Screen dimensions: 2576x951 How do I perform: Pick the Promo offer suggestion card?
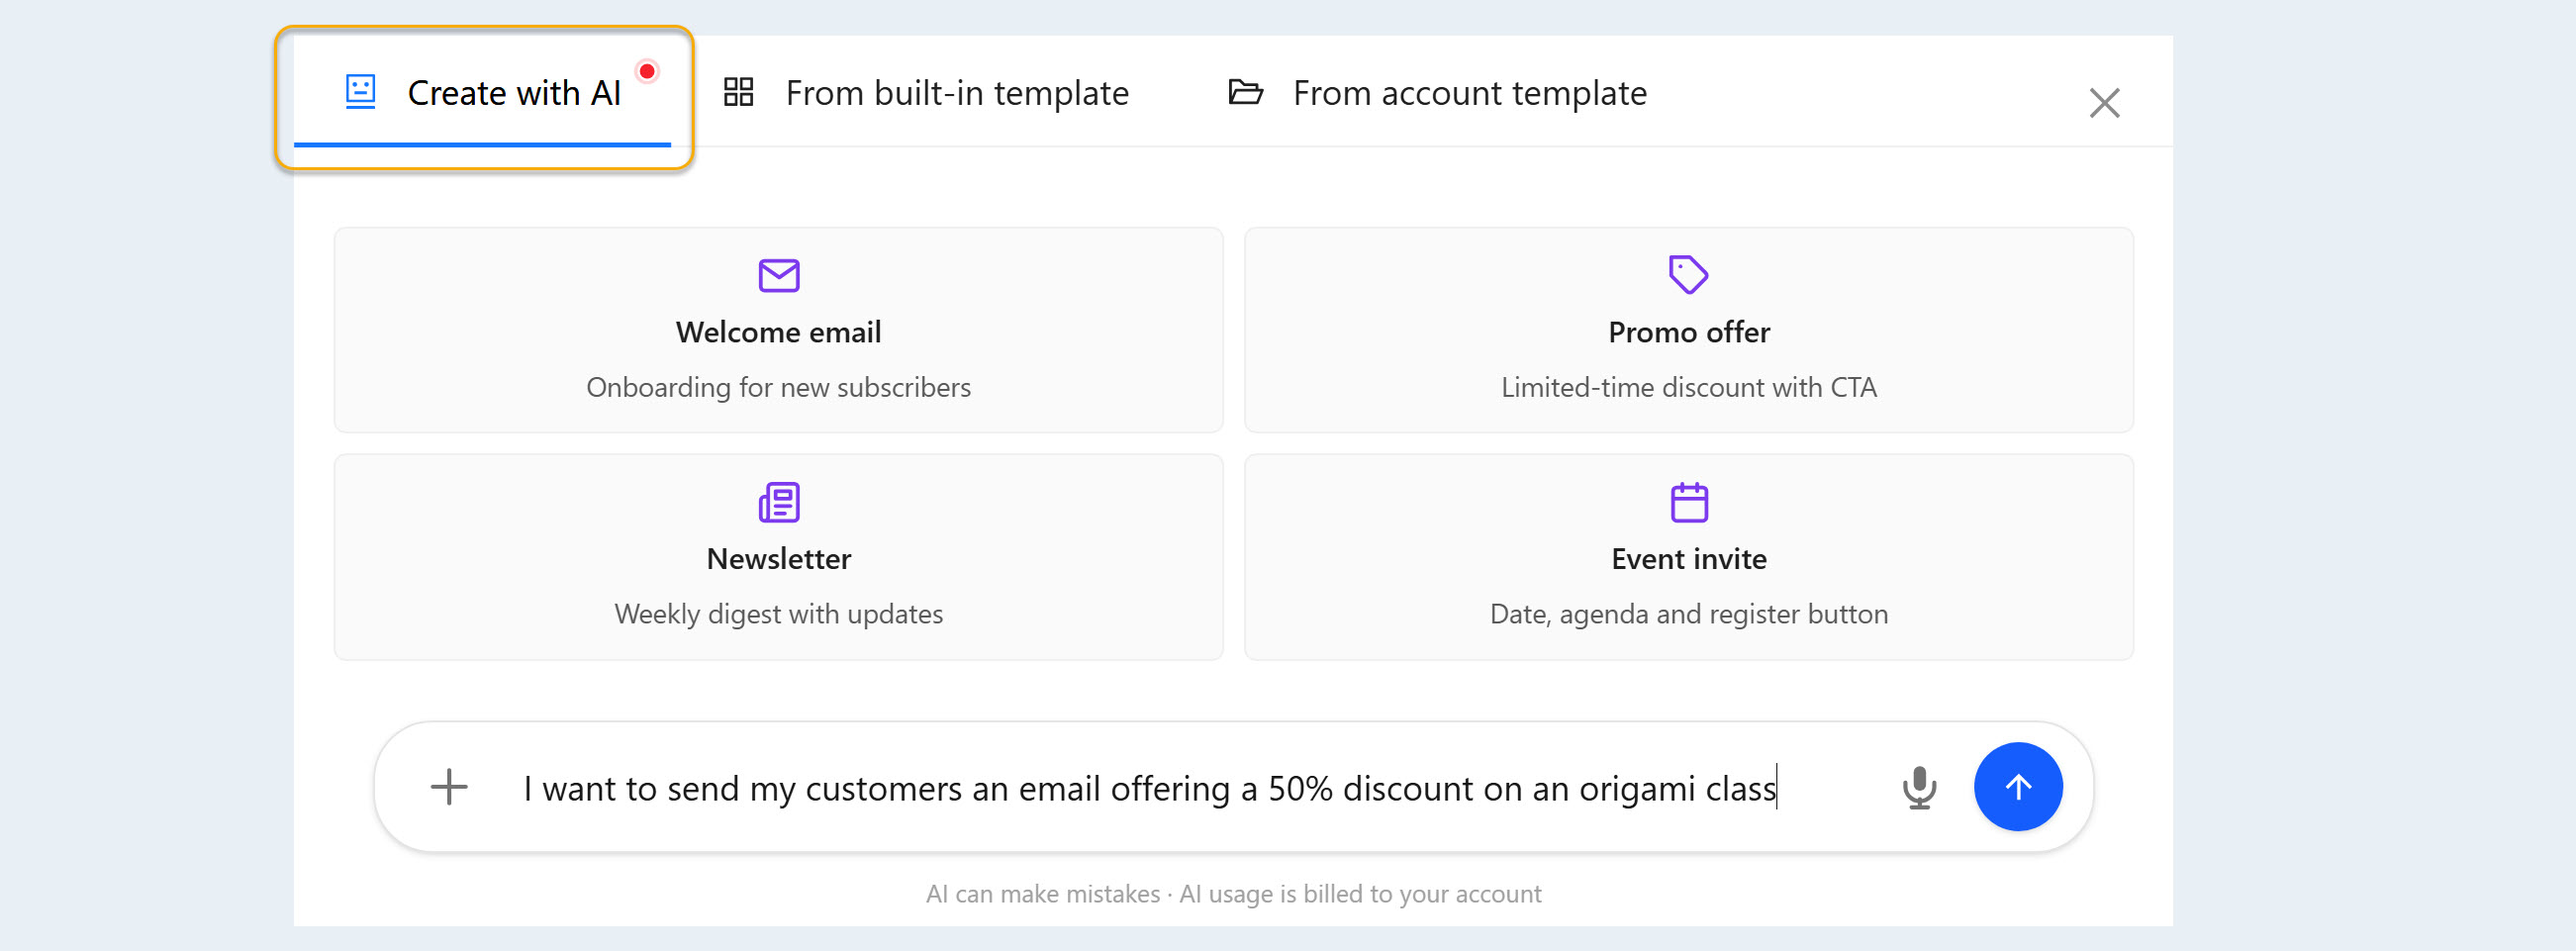click(1688, 330)
